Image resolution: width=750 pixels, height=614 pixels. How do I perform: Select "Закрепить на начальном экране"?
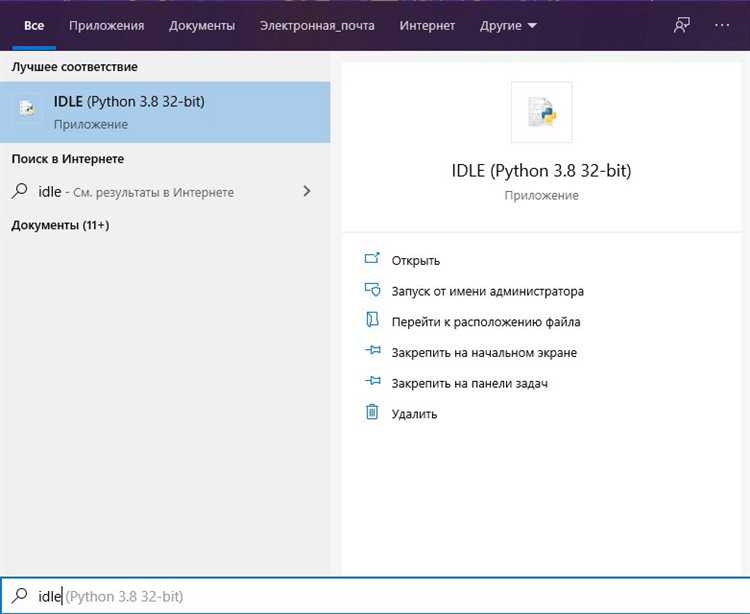point(484,352)
